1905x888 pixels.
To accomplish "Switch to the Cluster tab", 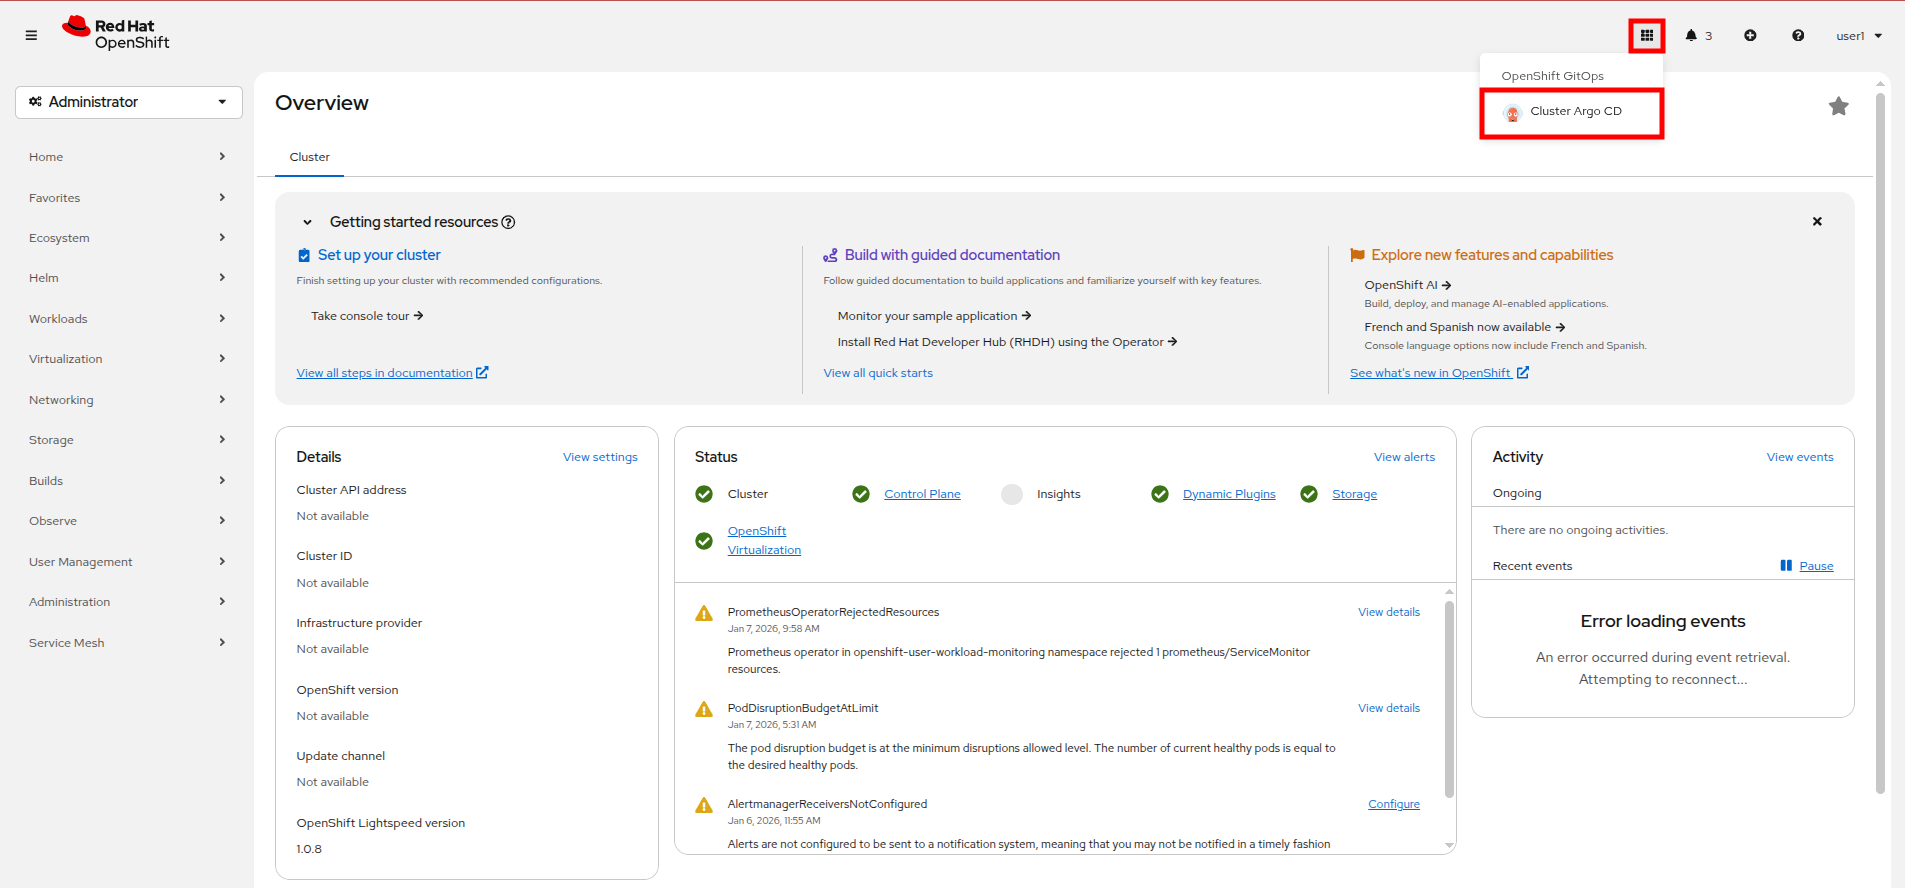I will click(x=309, y=157).
